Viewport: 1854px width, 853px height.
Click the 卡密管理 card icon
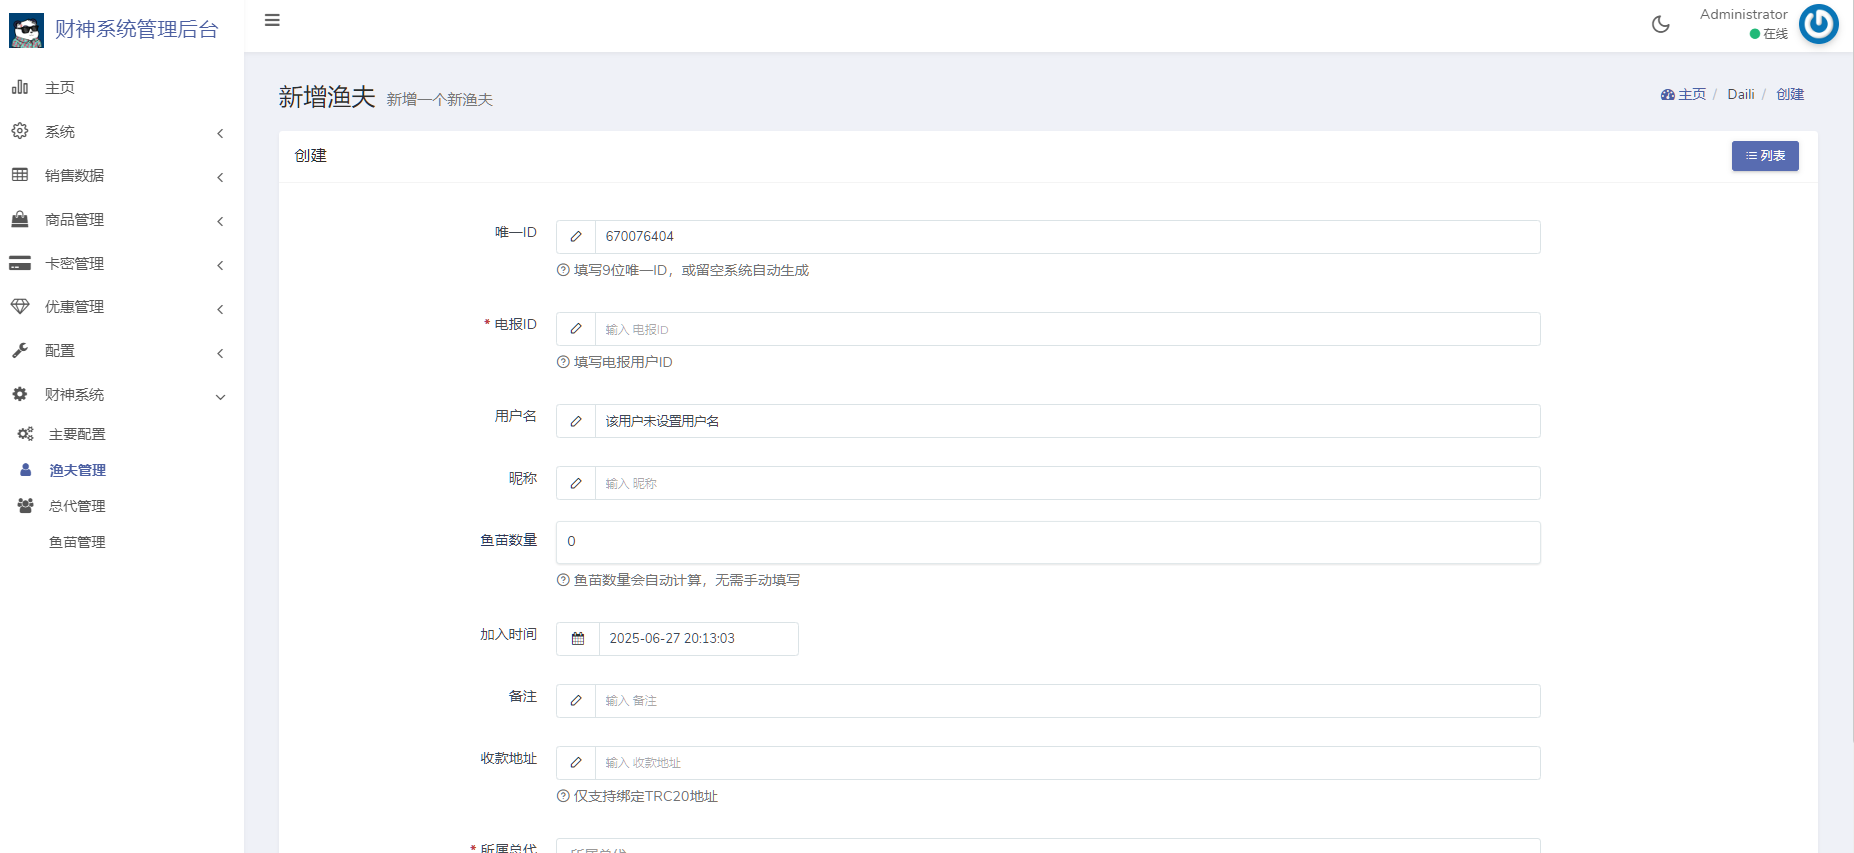[x=20, y=263]
